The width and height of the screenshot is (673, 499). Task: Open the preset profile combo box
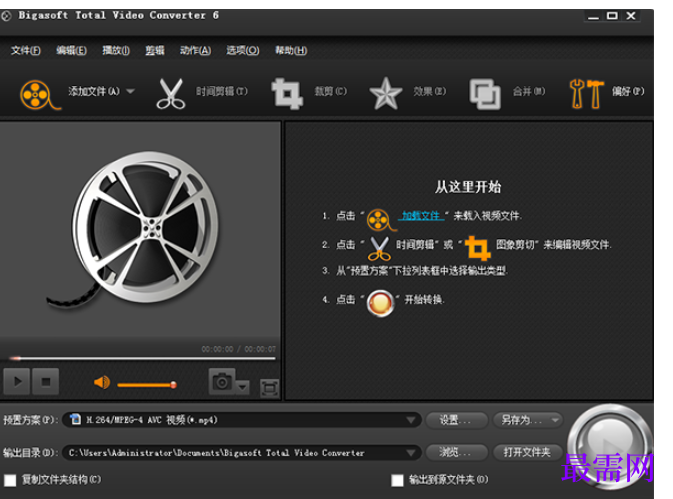tap(242, 420)
